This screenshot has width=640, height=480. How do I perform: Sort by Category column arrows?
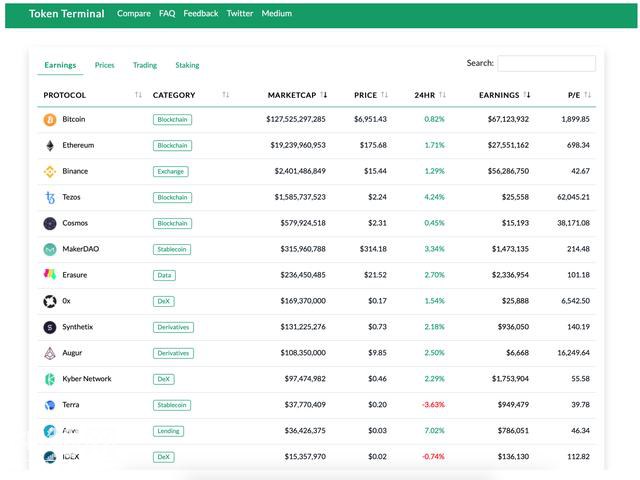pos(225,95)
